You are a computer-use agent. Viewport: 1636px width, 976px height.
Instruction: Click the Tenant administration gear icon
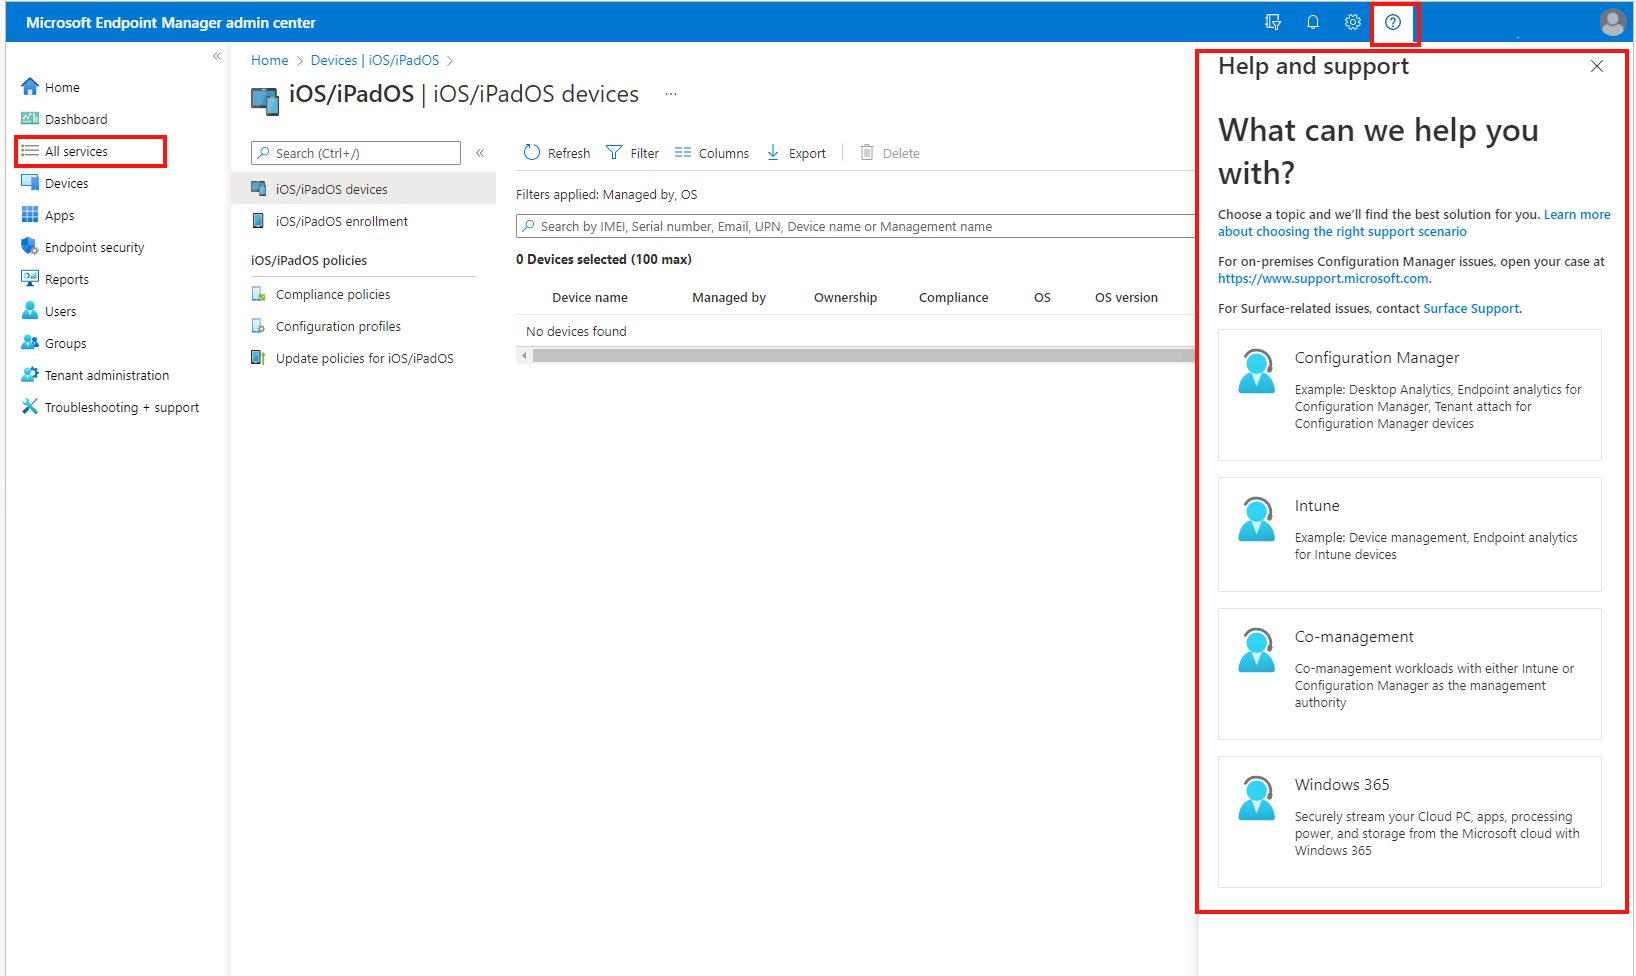click(x=30, y=375)
